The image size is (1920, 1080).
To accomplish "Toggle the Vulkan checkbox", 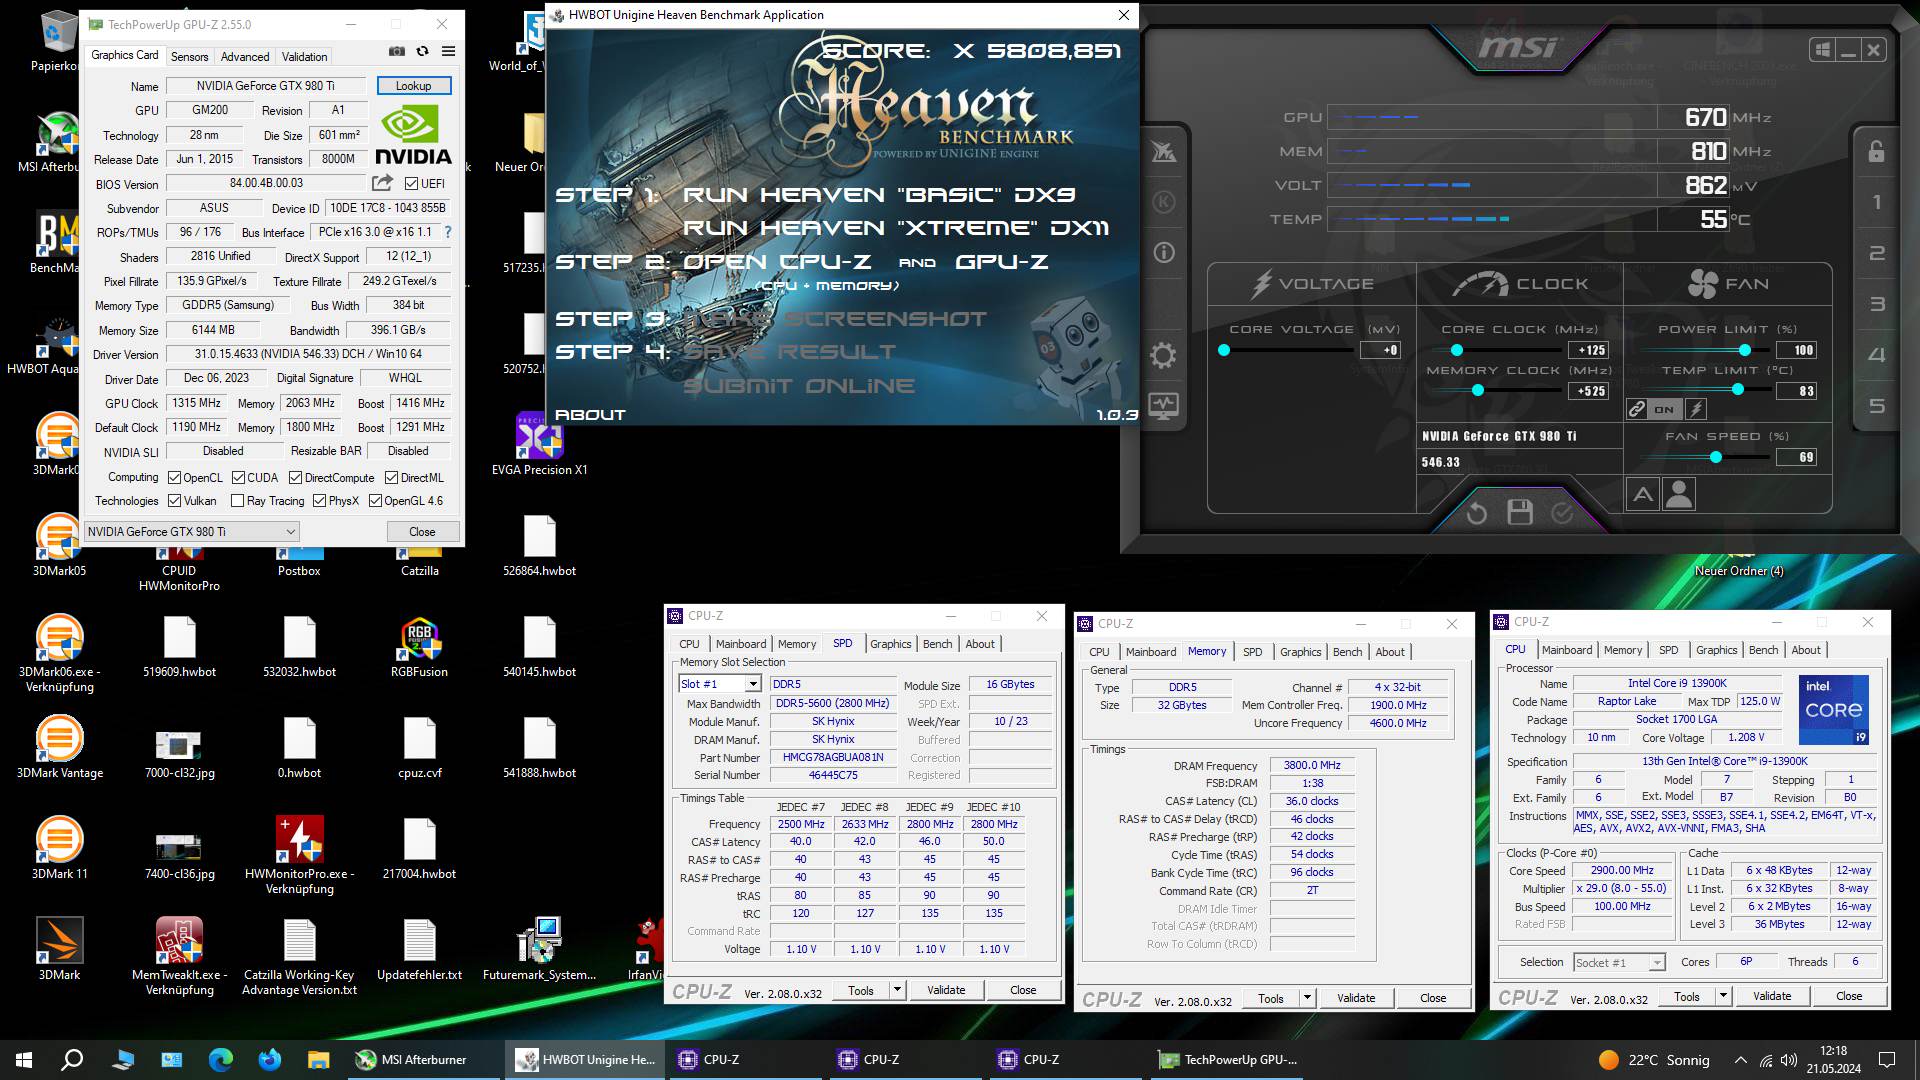I will coord(174,501).
